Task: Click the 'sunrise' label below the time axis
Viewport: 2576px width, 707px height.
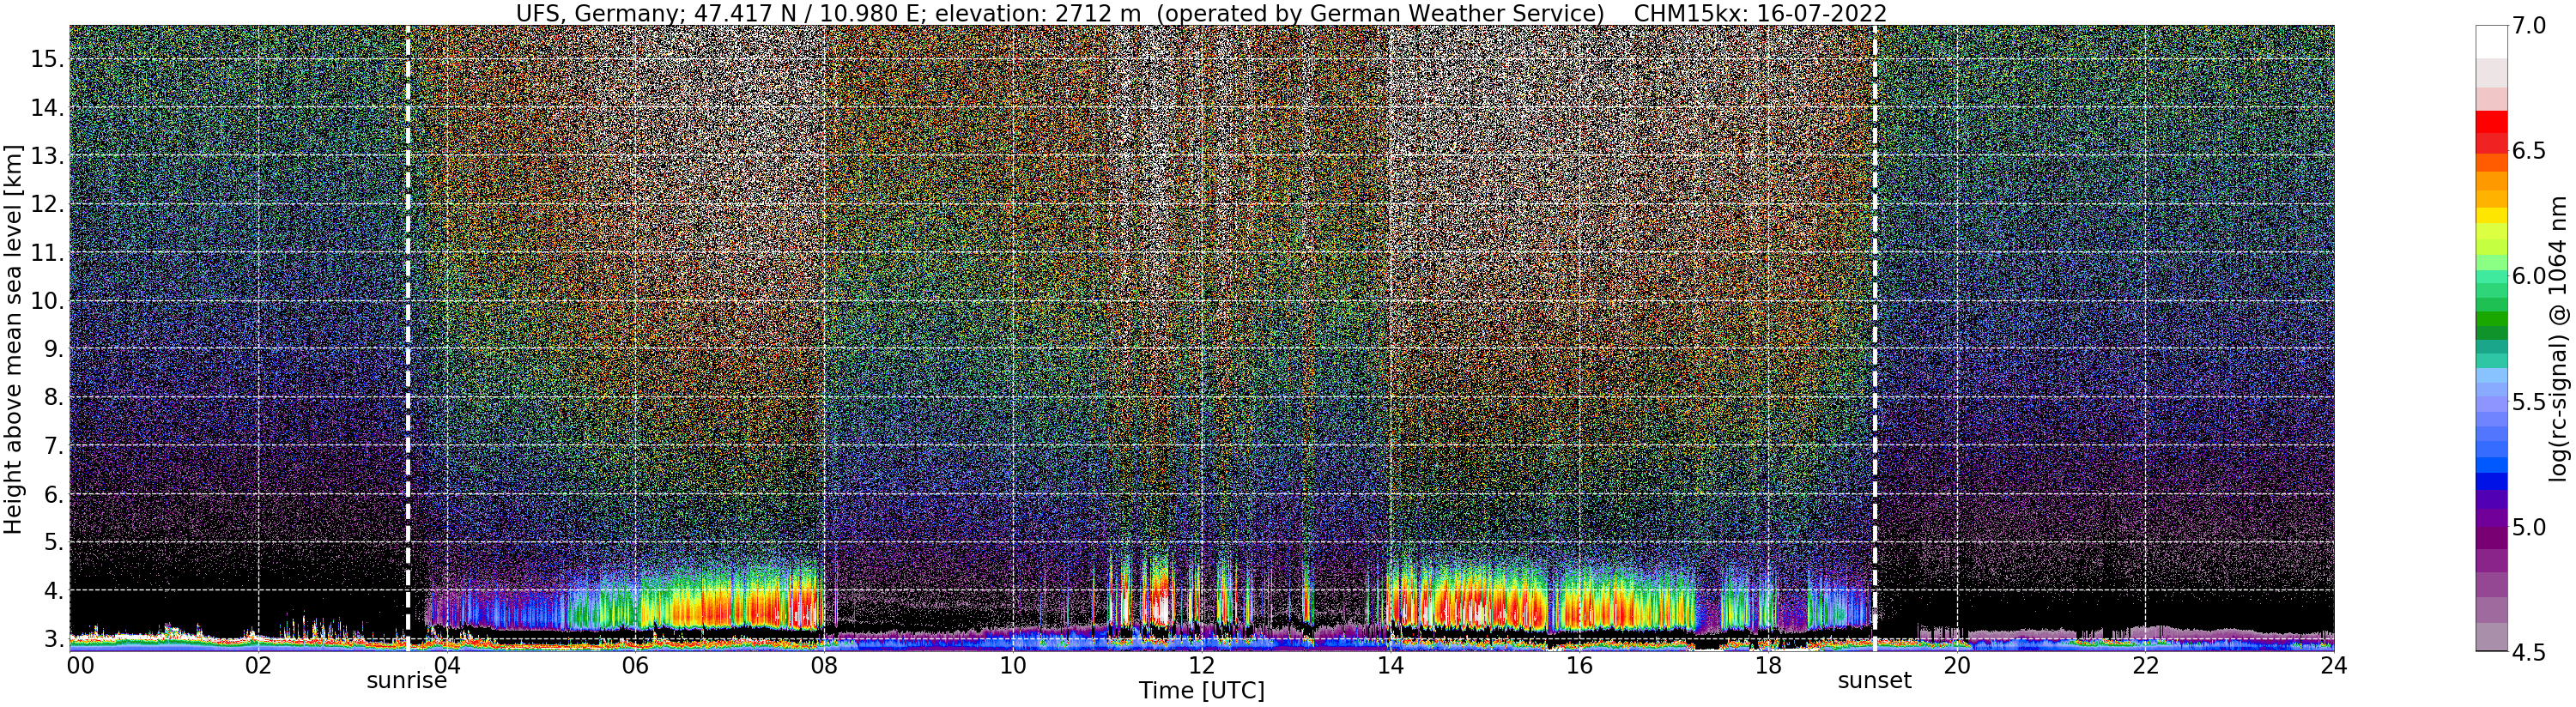Action: pyautogui.click(x=406, y=682)
